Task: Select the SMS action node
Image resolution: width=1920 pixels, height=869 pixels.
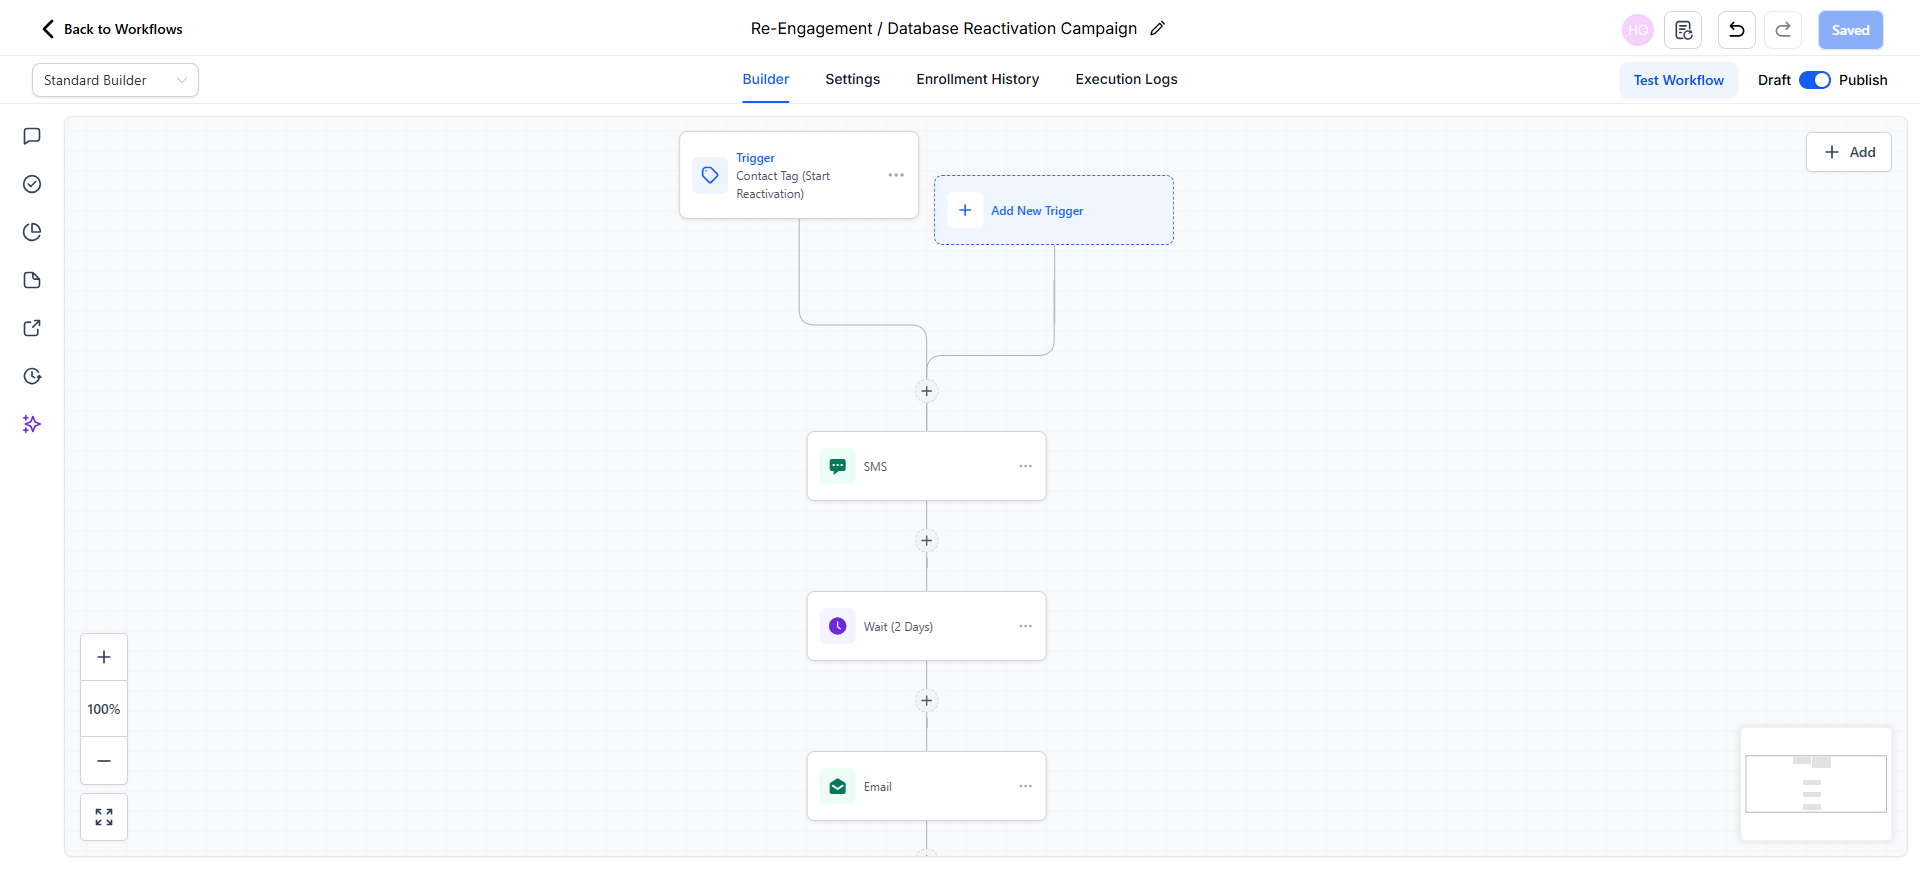Action: [x=927, y=466]
